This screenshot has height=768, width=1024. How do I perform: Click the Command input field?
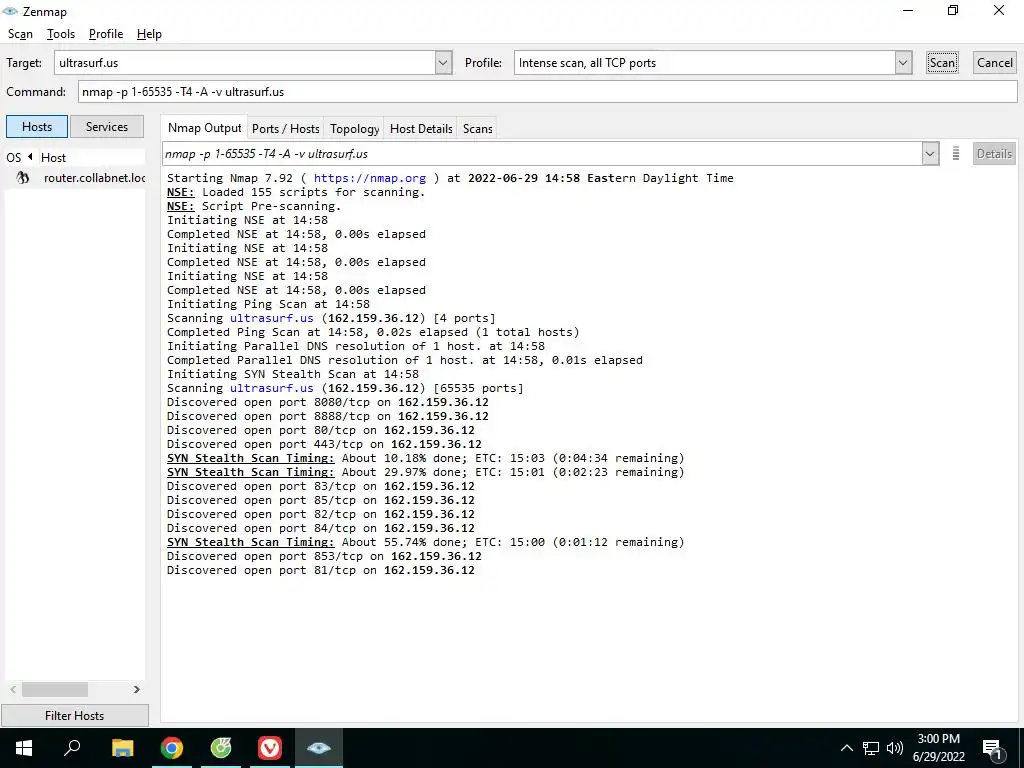(x=547, y=91)
